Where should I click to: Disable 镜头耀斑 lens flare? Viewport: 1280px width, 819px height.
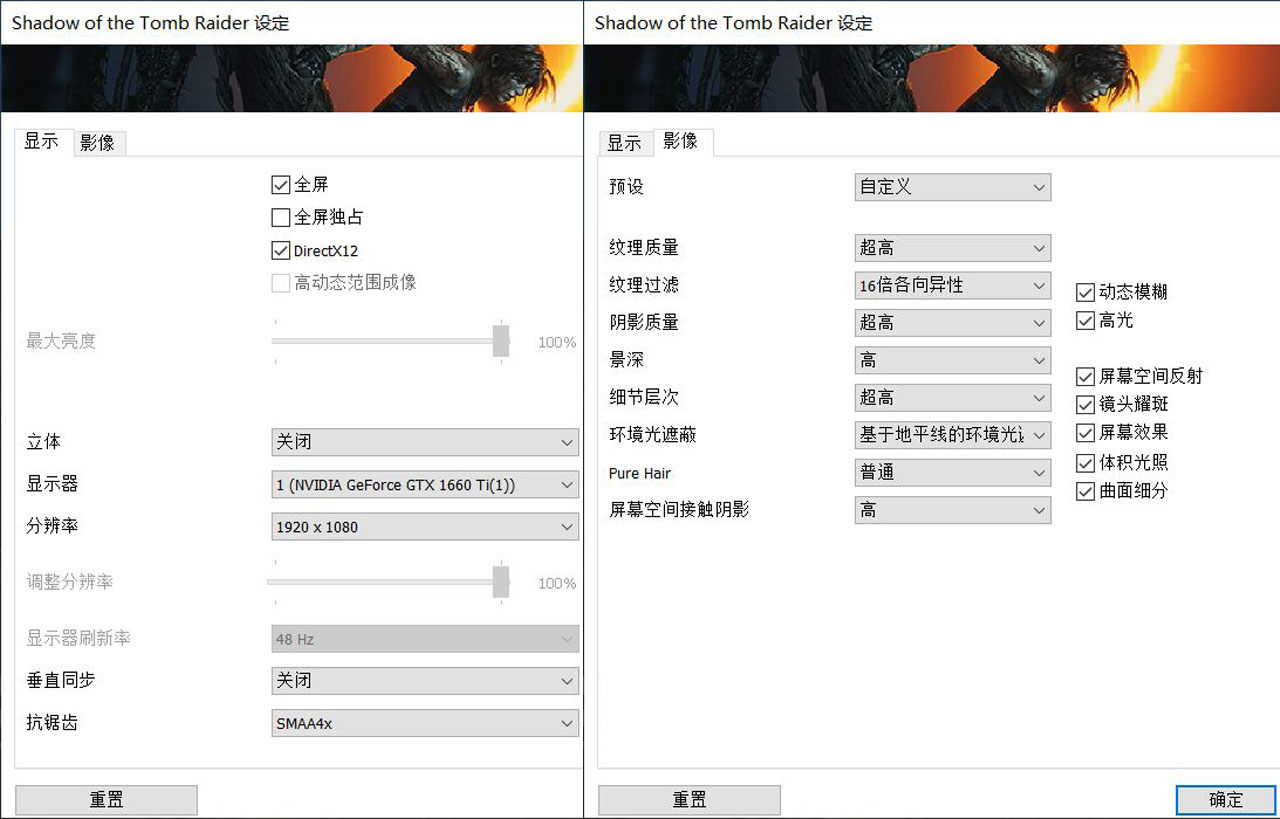coord(1085,404)
